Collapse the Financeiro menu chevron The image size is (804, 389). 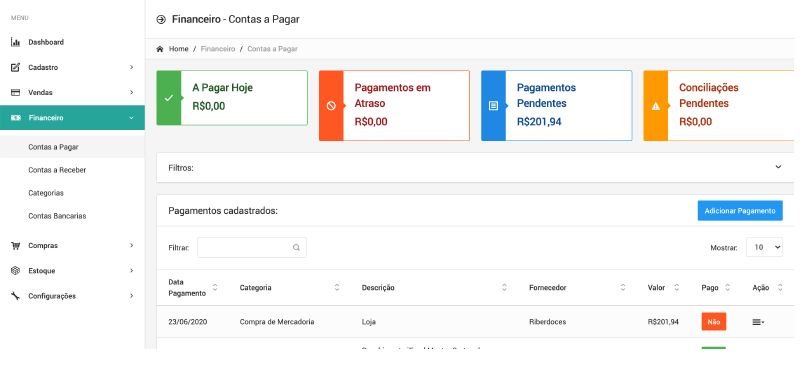click(x=132, y=118)
